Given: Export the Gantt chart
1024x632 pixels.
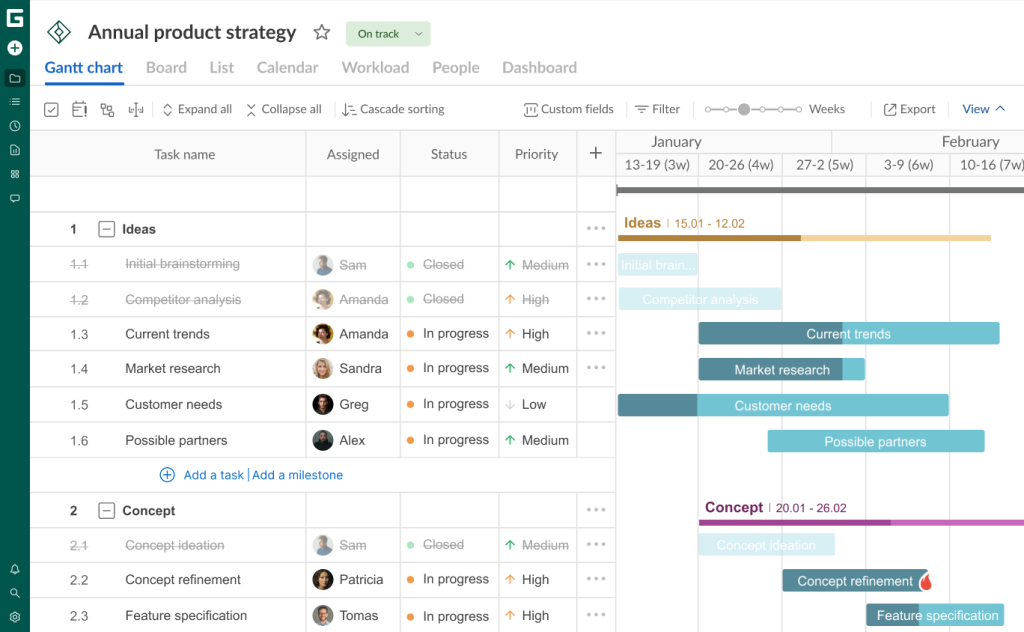Looking at the screenshot, I should click(x=908, y=108).
